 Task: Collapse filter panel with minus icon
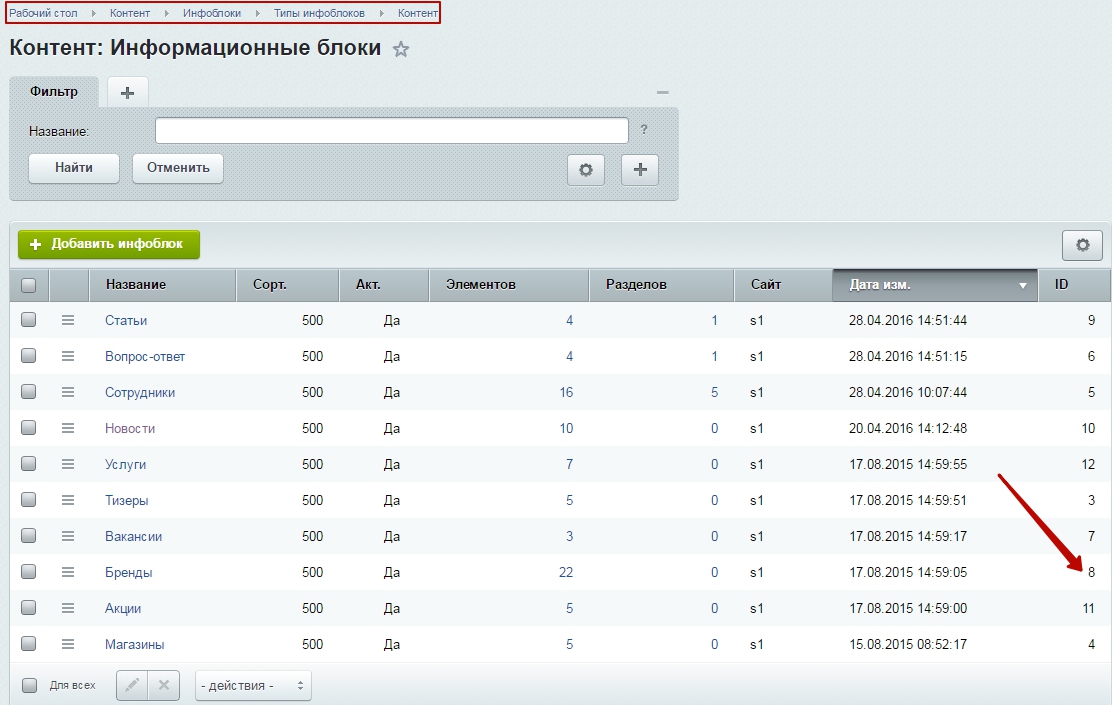[x=662, y=92]
